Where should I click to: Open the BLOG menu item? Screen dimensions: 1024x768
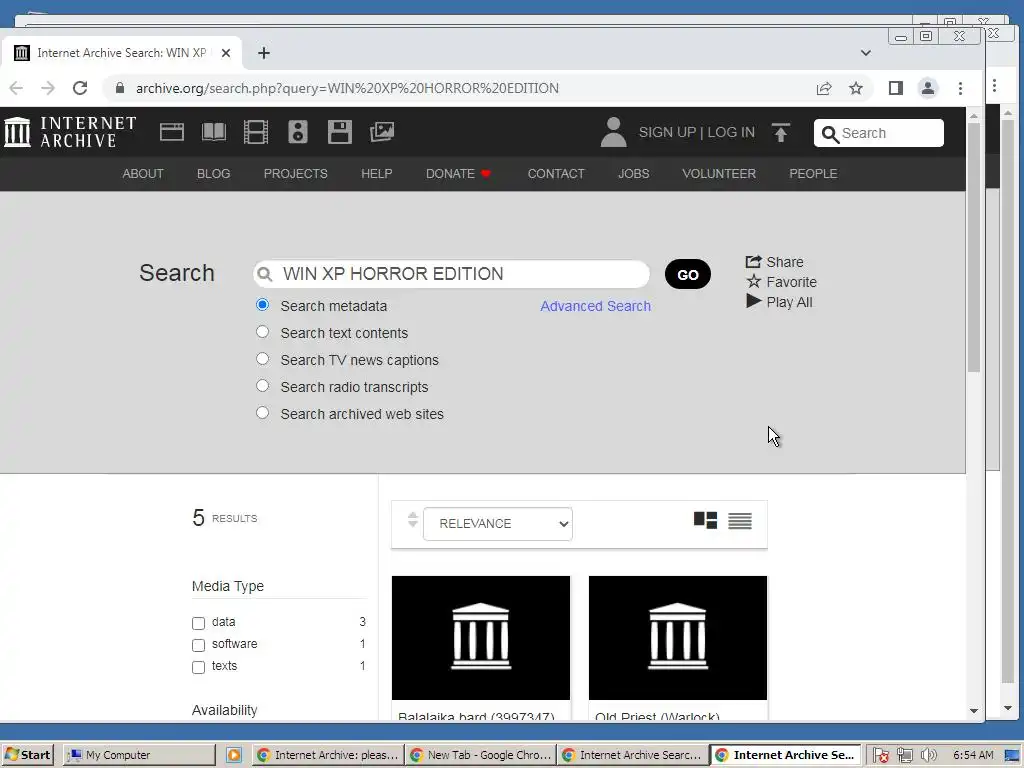[x=214, y=174]
